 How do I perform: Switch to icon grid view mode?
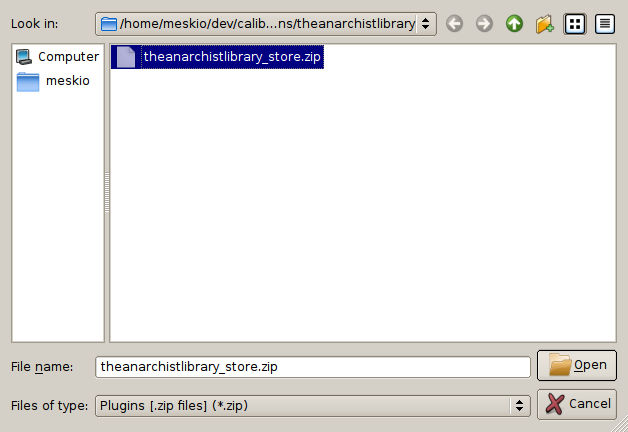pos(575,24)
